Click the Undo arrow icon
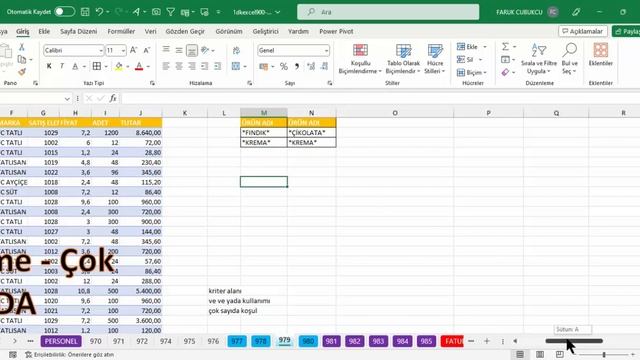Viewport: 640px width, 360px height. coord(99,12)
